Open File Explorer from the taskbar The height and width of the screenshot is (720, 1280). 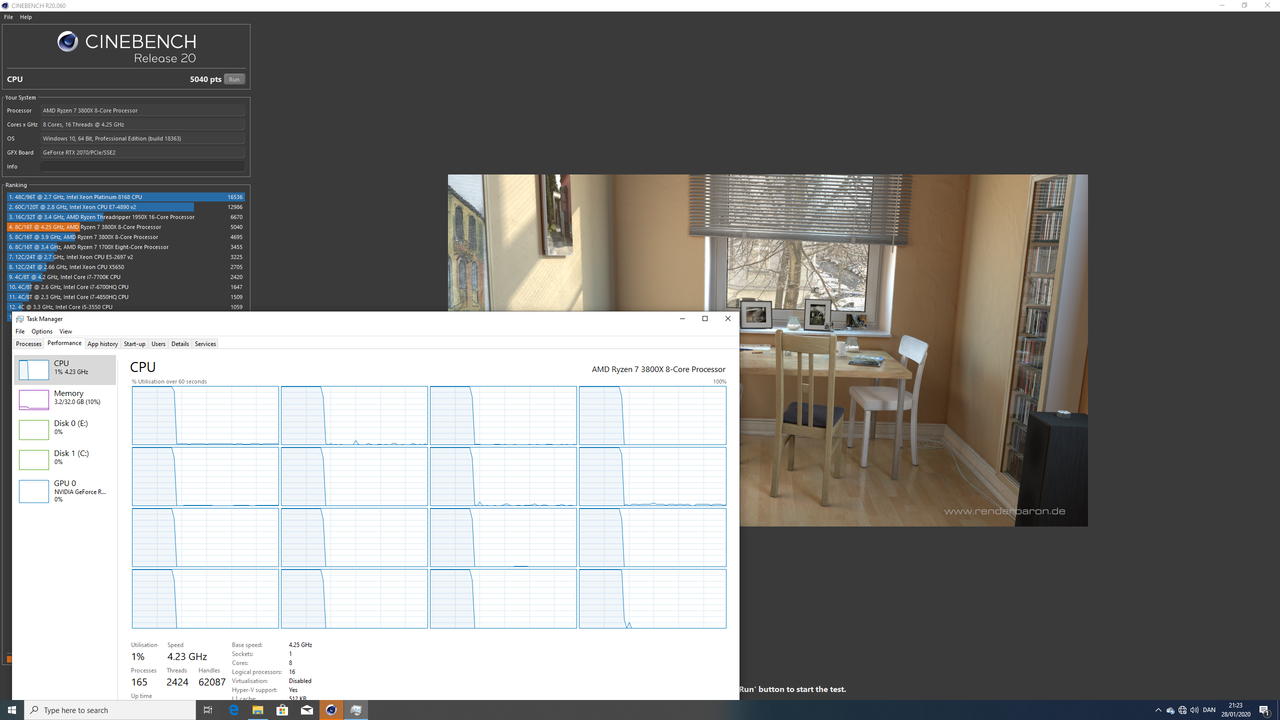click(258, 710)
